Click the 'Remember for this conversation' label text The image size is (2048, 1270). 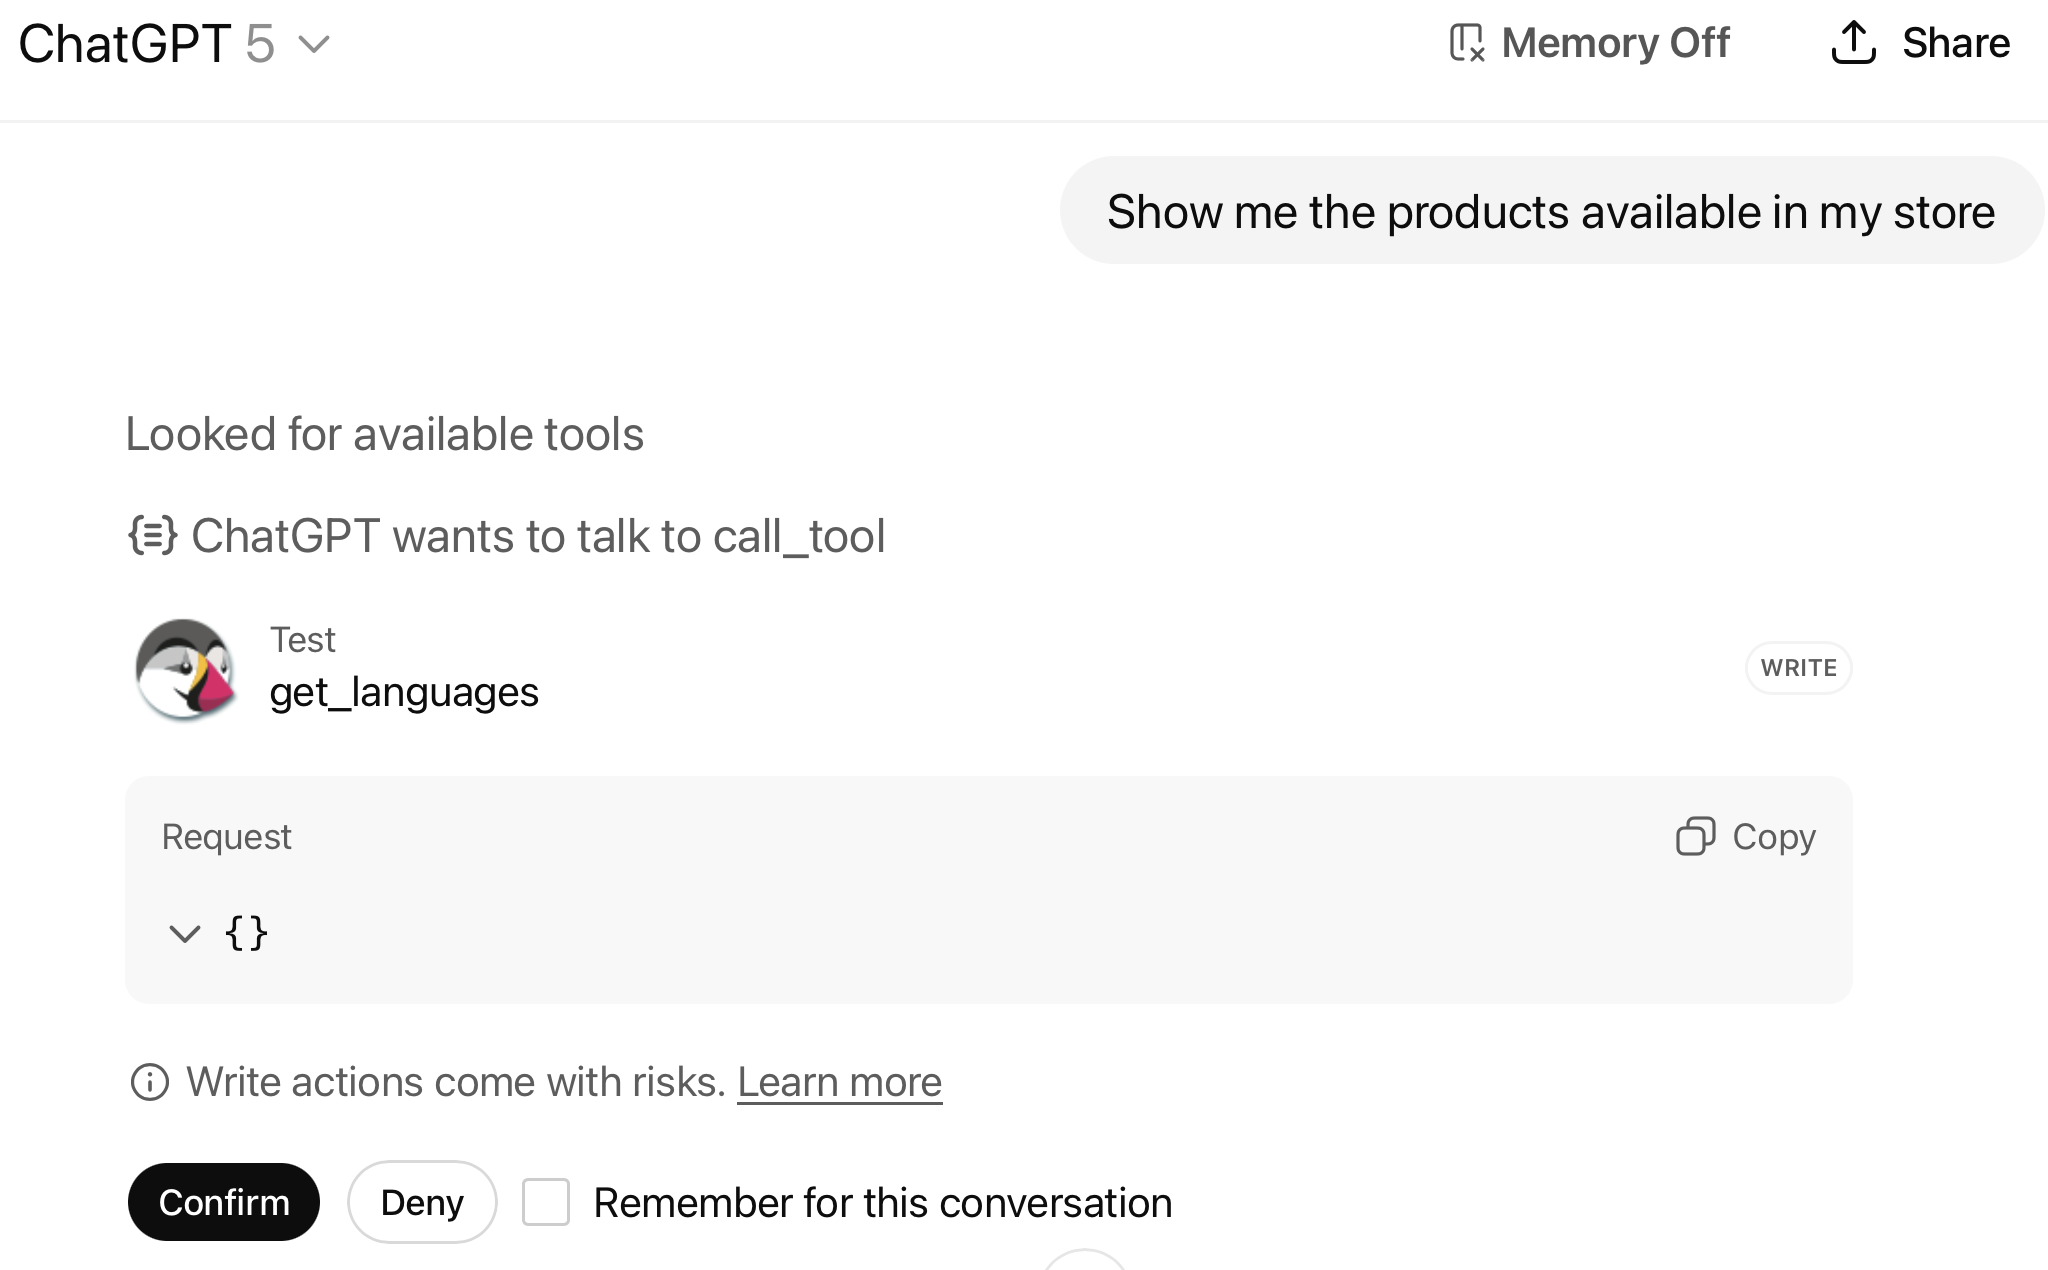pos(882,1202)
